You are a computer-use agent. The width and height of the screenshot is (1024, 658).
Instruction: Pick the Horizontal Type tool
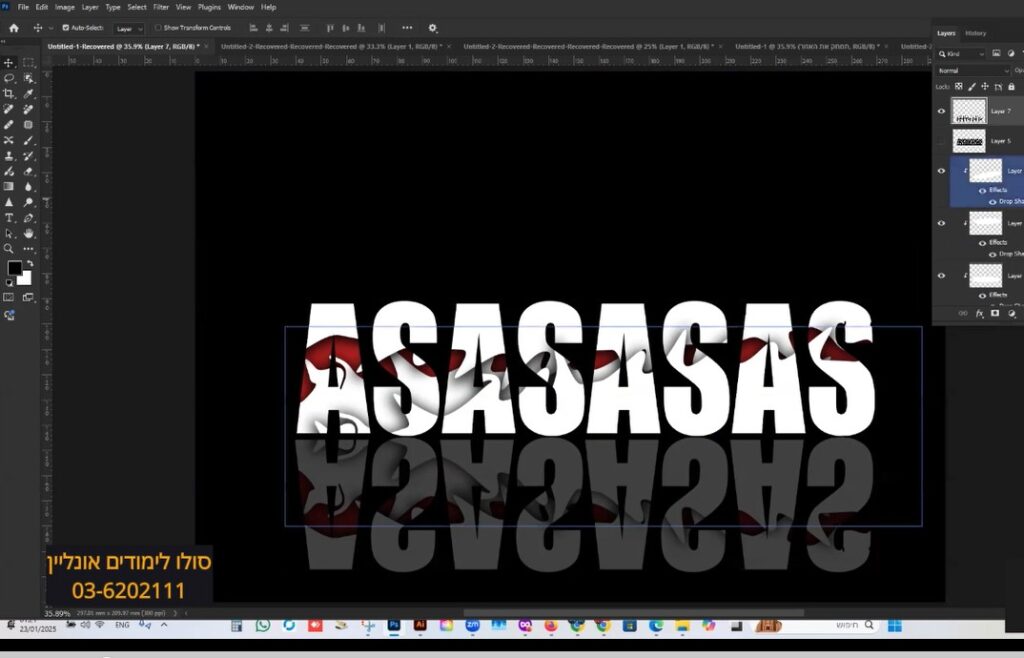(9, 217)
